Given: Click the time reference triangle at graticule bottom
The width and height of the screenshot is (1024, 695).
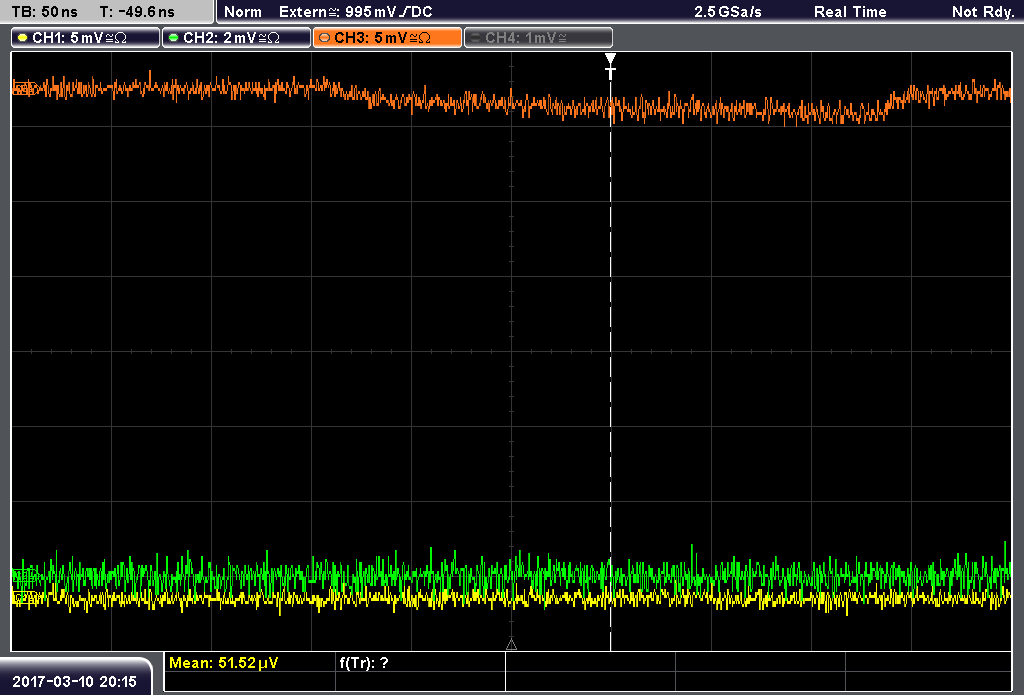Looking at the screenshot, I should [x=511, y=645].
